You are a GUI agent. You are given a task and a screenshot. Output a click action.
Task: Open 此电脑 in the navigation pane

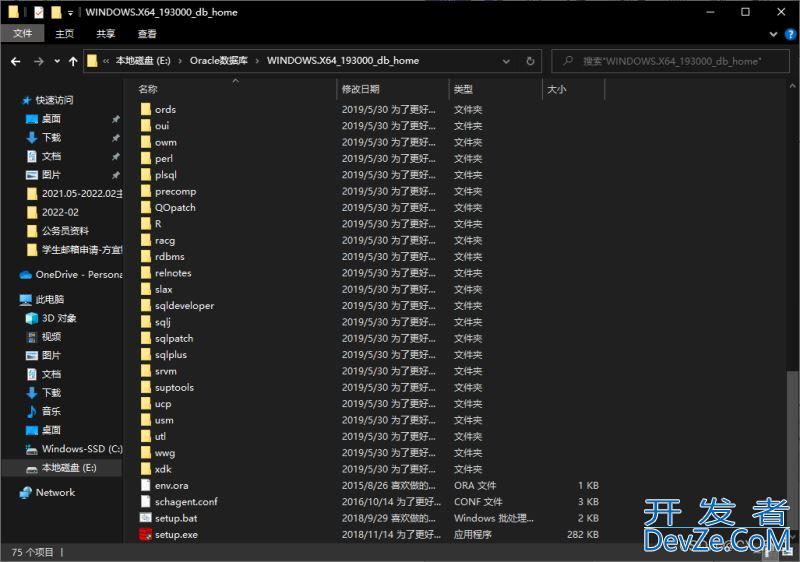(x=49, y=299)
